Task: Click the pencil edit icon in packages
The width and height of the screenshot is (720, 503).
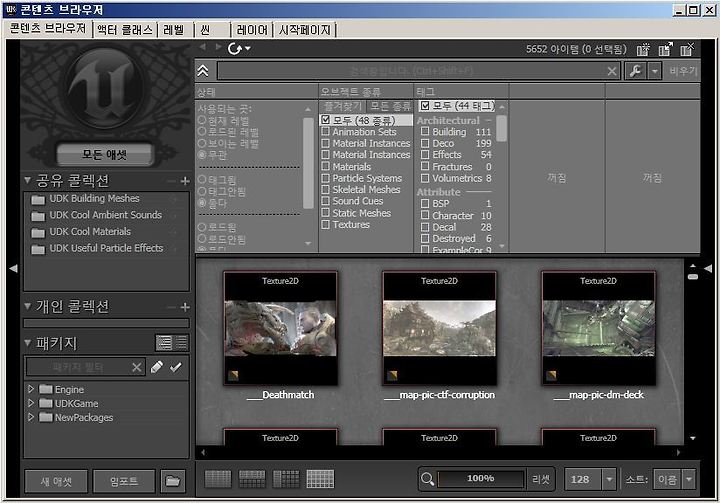Action: coord(157,367)
